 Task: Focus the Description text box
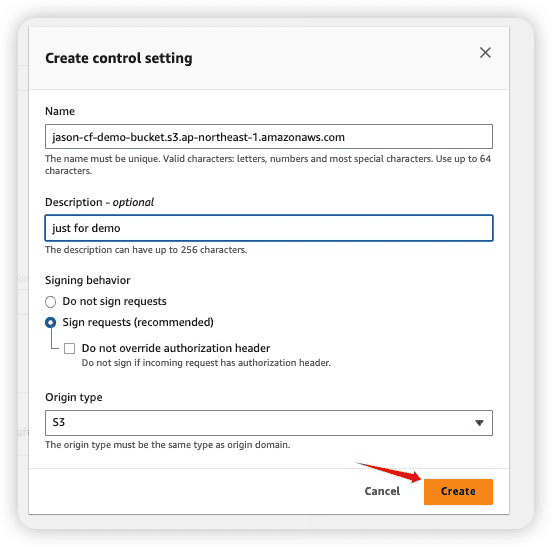[269, 228]
